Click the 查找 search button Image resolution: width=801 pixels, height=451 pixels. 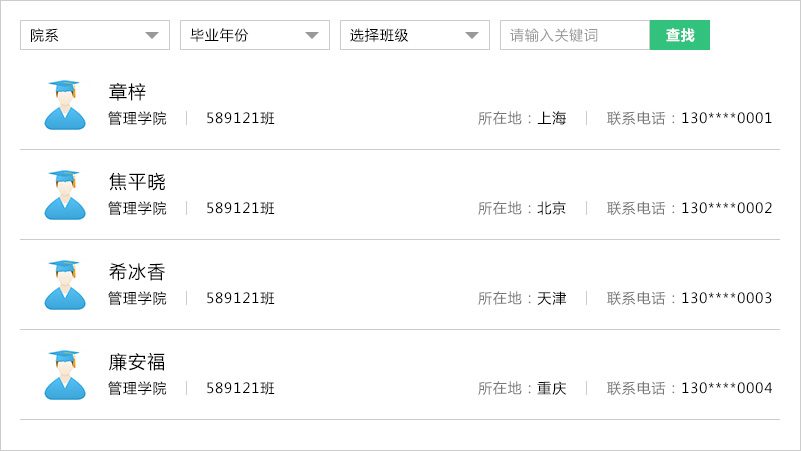click(x=680, y=35)
